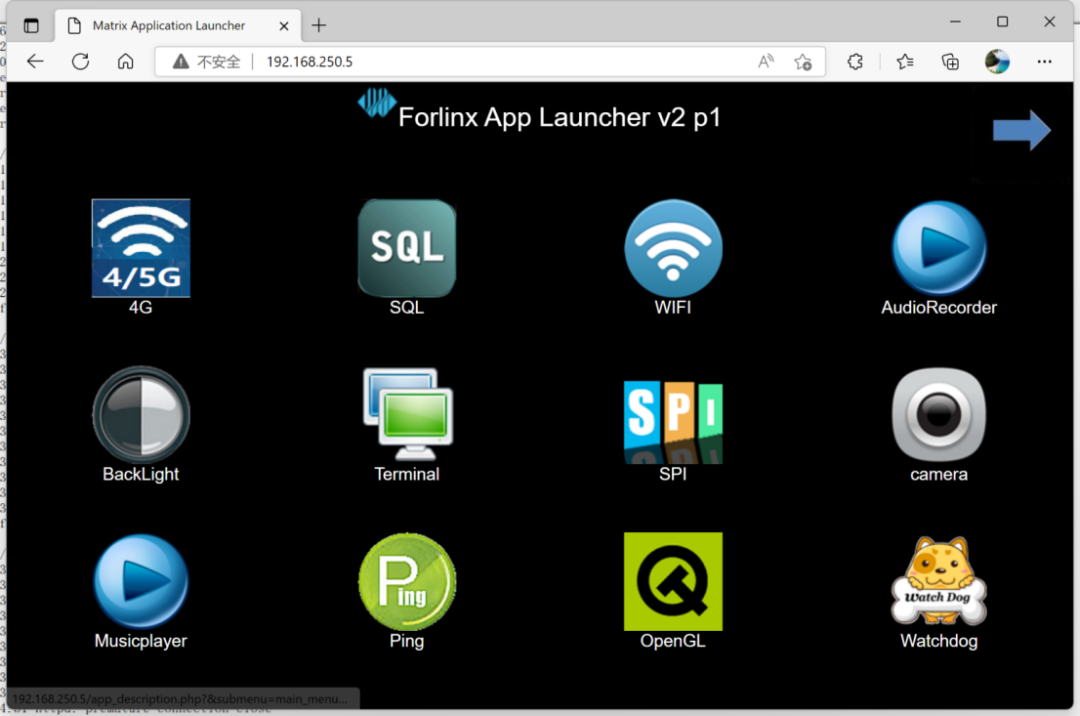The image size is (1080, 716).
Task: Click the camera label text
Action: click(939, 474)
